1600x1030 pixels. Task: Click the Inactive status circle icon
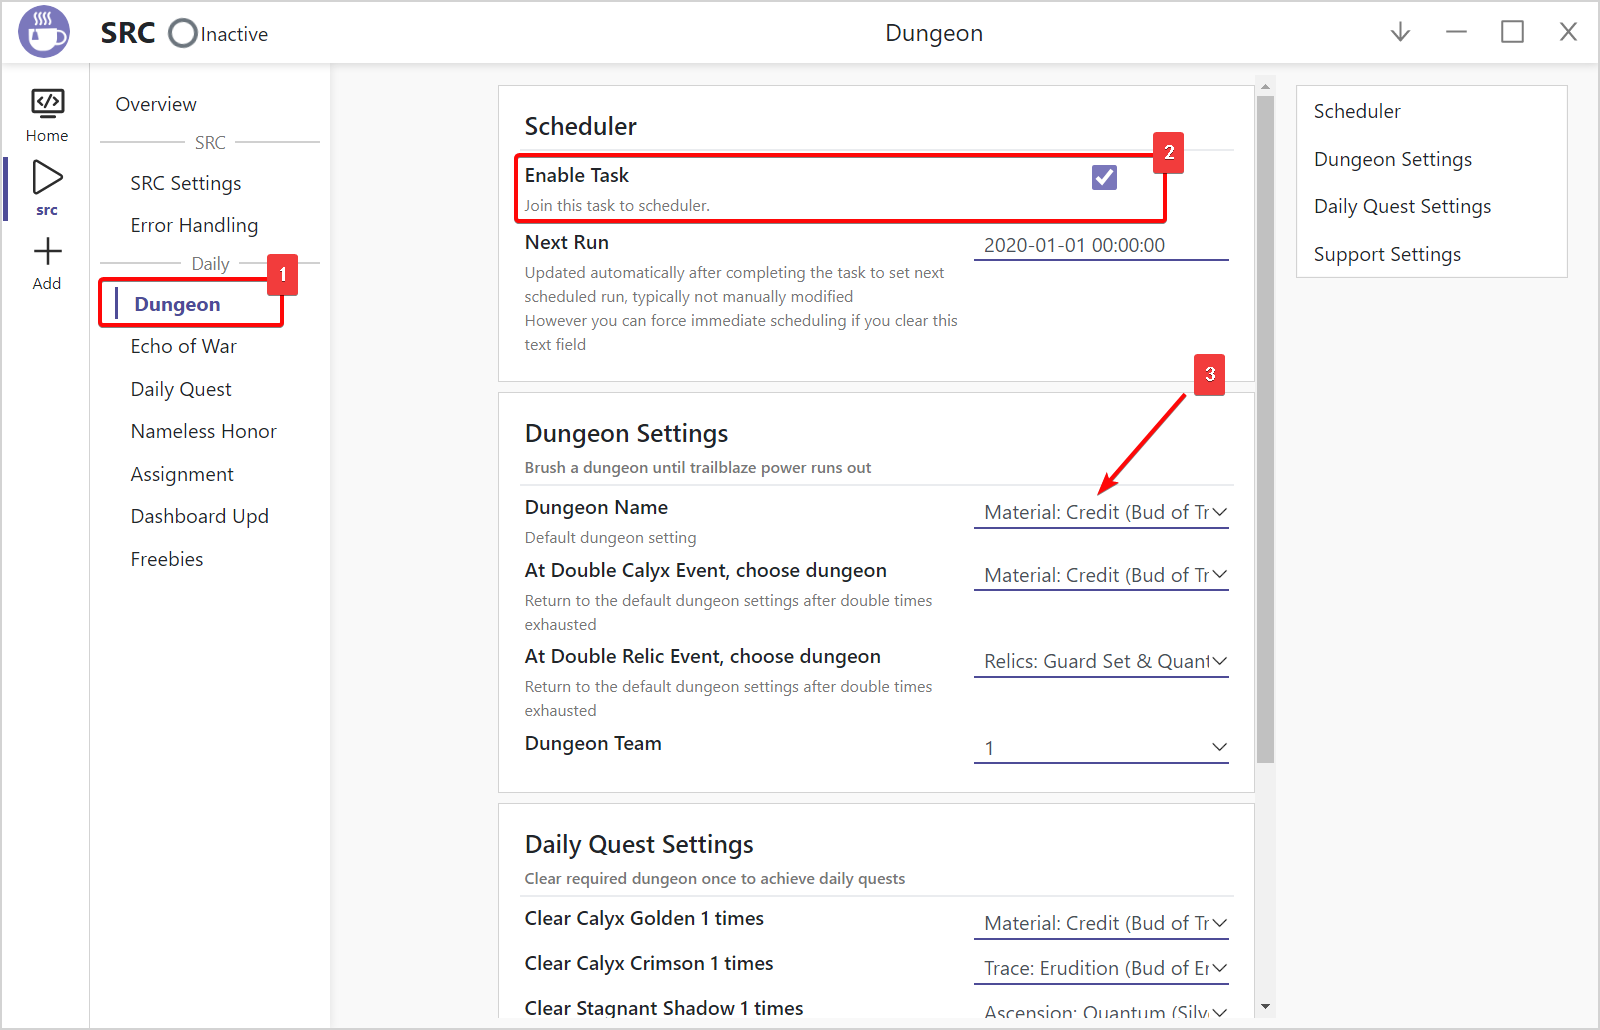tap(183, 33)
